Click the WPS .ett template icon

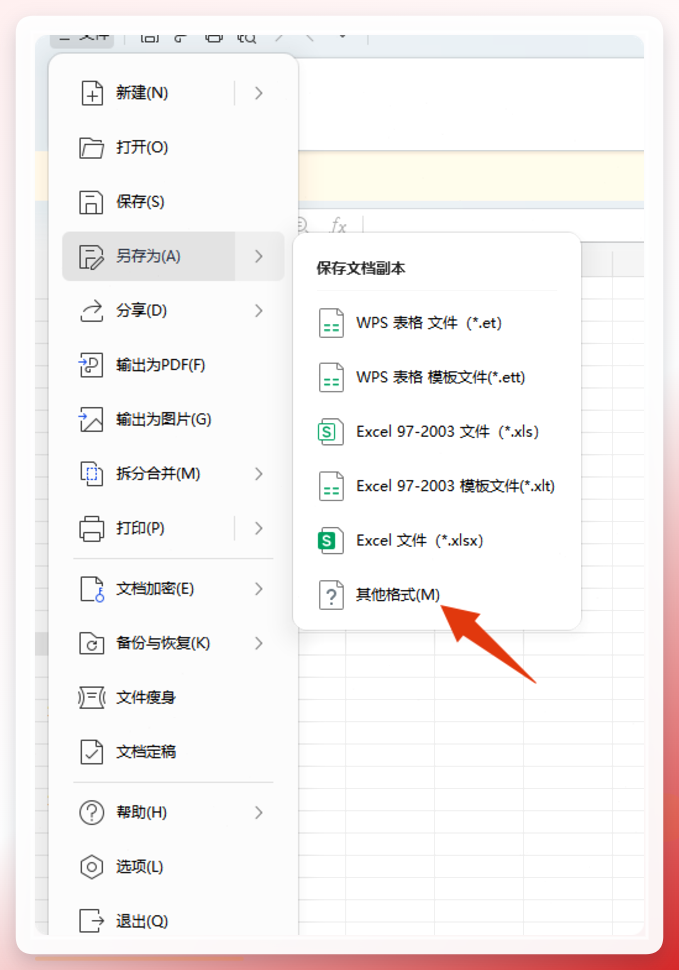tap(331, 377)
